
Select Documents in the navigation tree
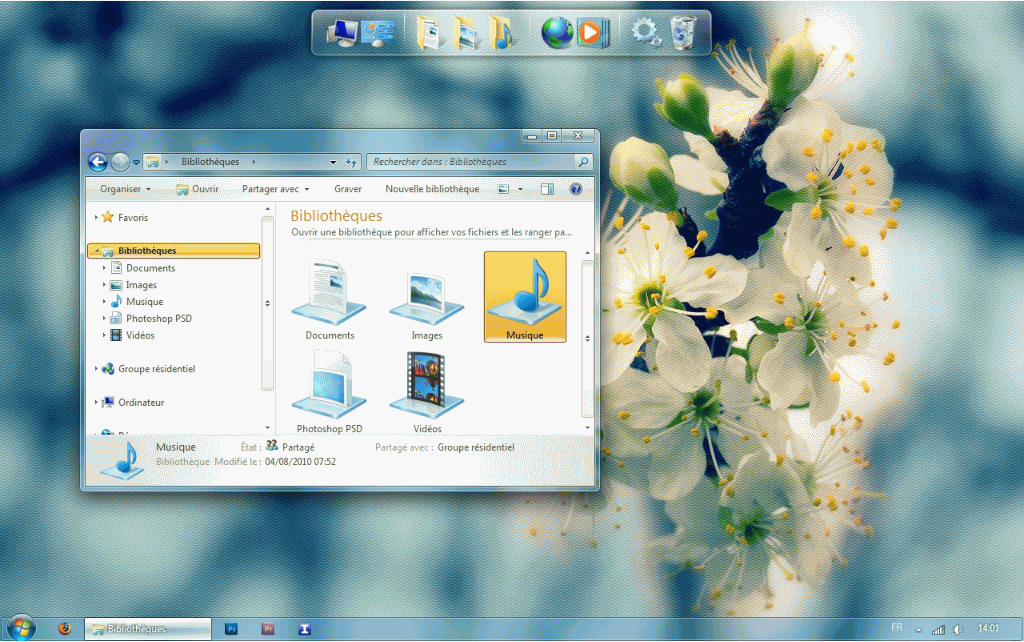coord(150,268)
